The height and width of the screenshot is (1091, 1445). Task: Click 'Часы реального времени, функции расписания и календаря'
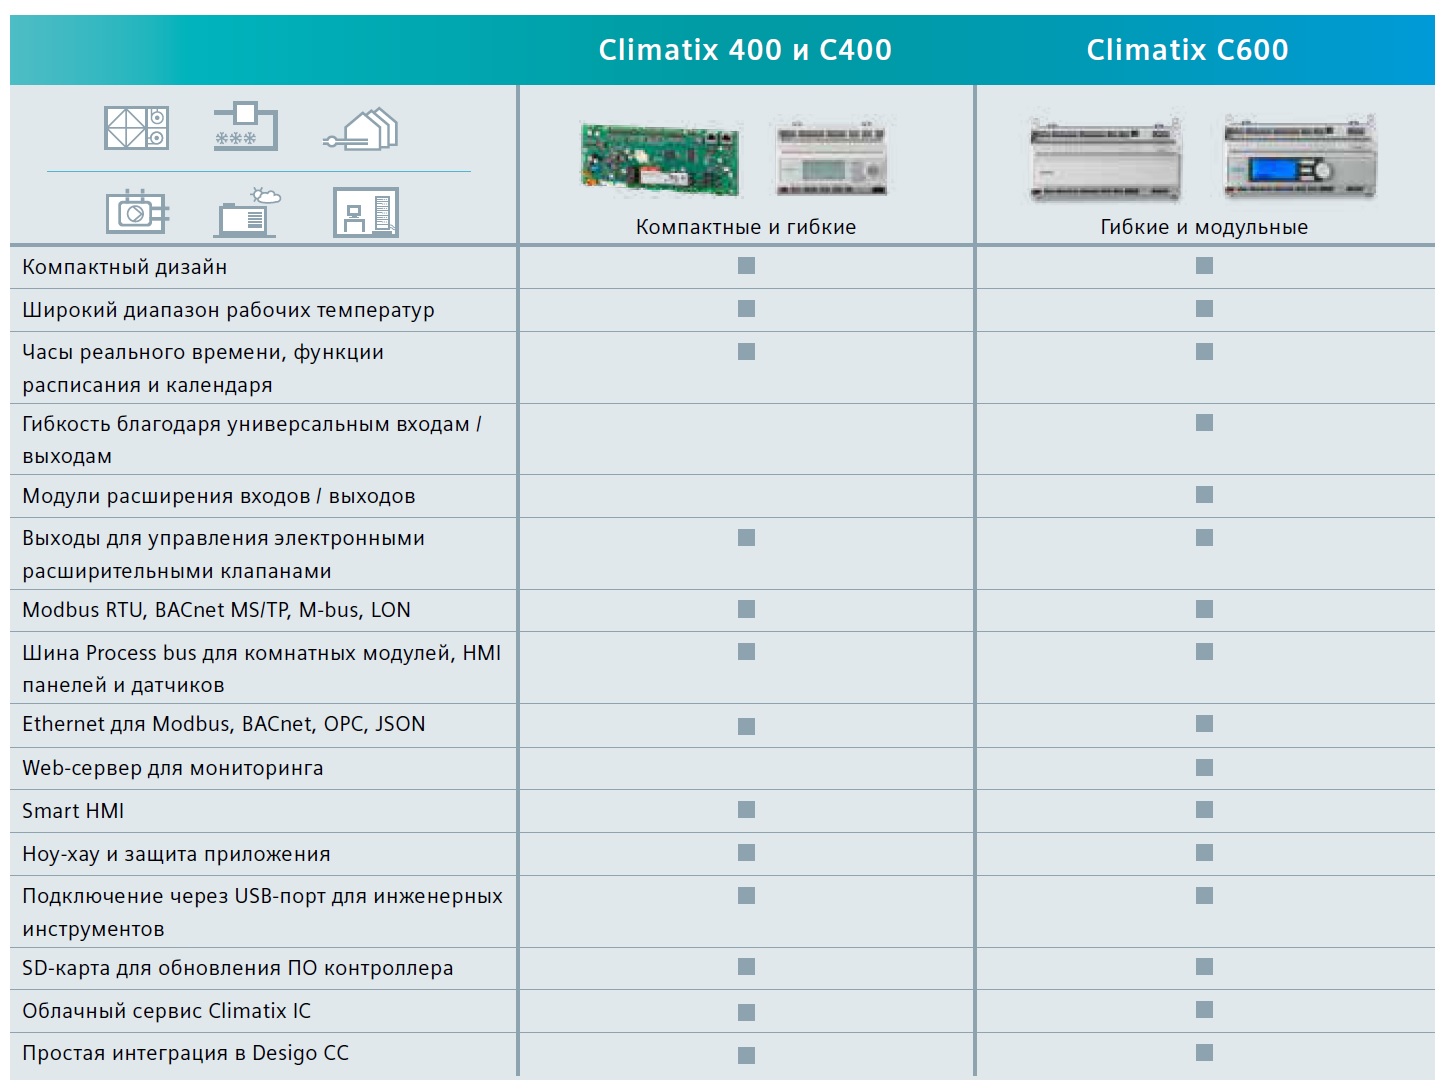[203, 368]
